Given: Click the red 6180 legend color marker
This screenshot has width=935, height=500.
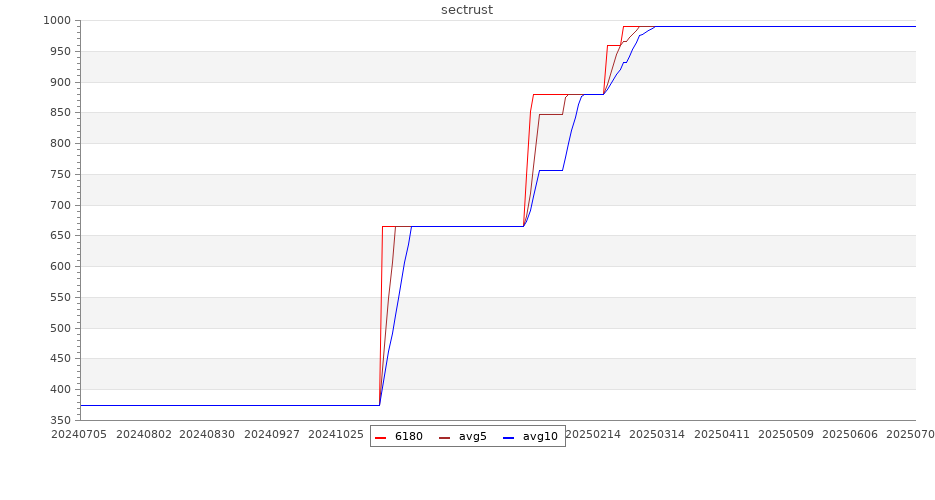Looking at the screenshot, I should [380, 438].
